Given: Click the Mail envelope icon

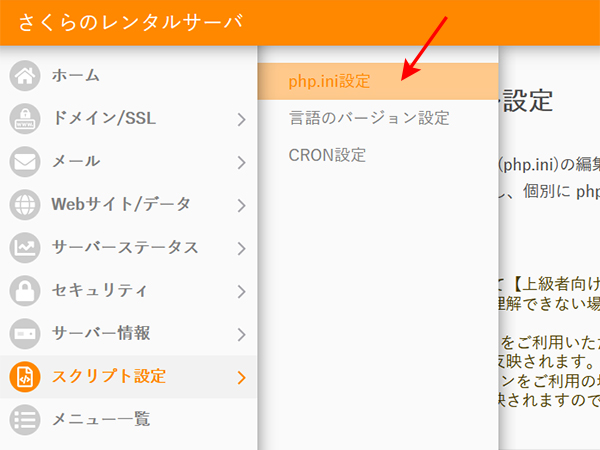Looking at the screenshot, I should click(x=25, y=161).
